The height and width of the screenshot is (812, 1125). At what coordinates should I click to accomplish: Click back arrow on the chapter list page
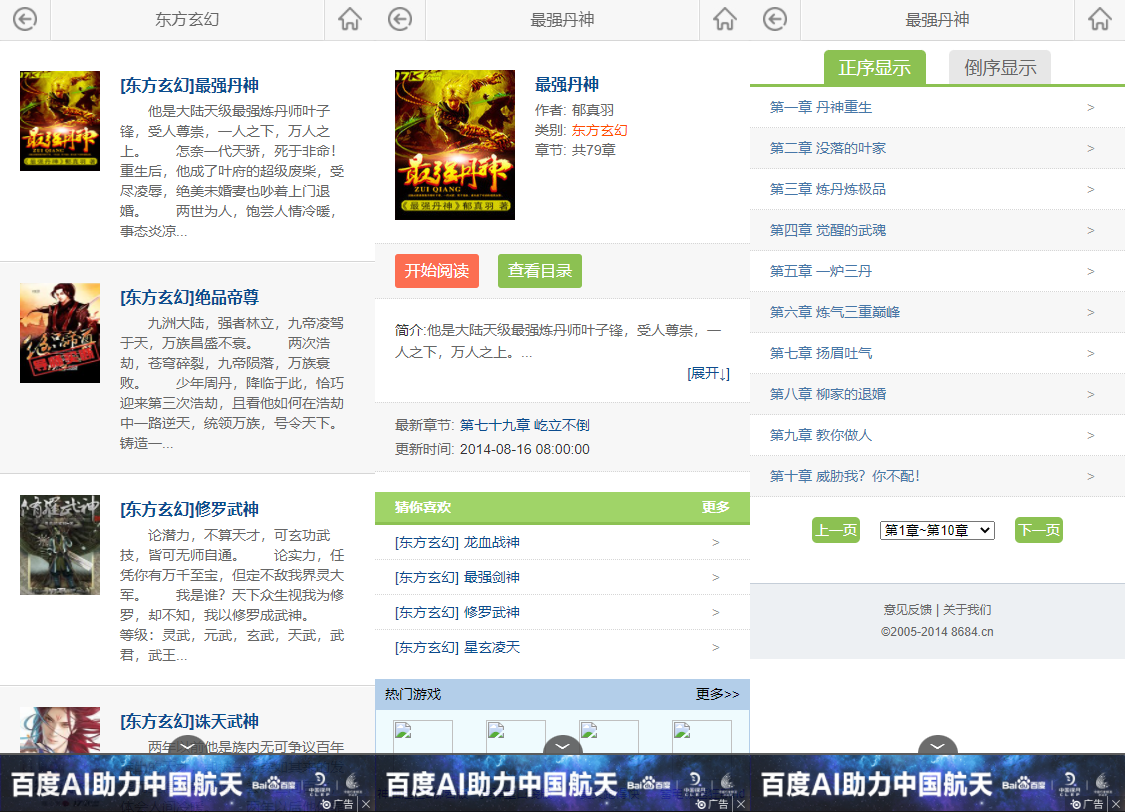(775, 19)
